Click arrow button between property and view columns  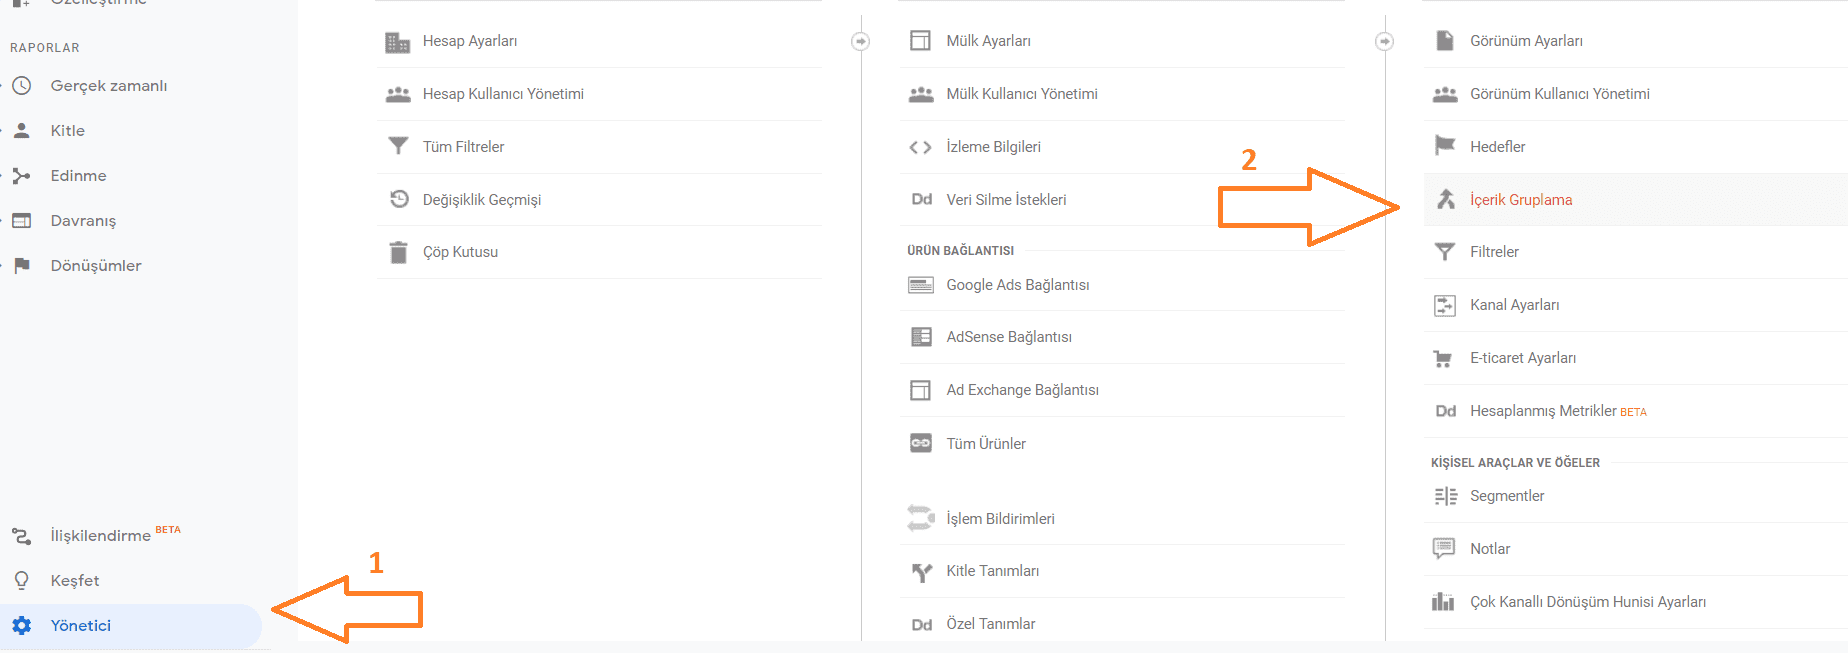click(1385, 41)
